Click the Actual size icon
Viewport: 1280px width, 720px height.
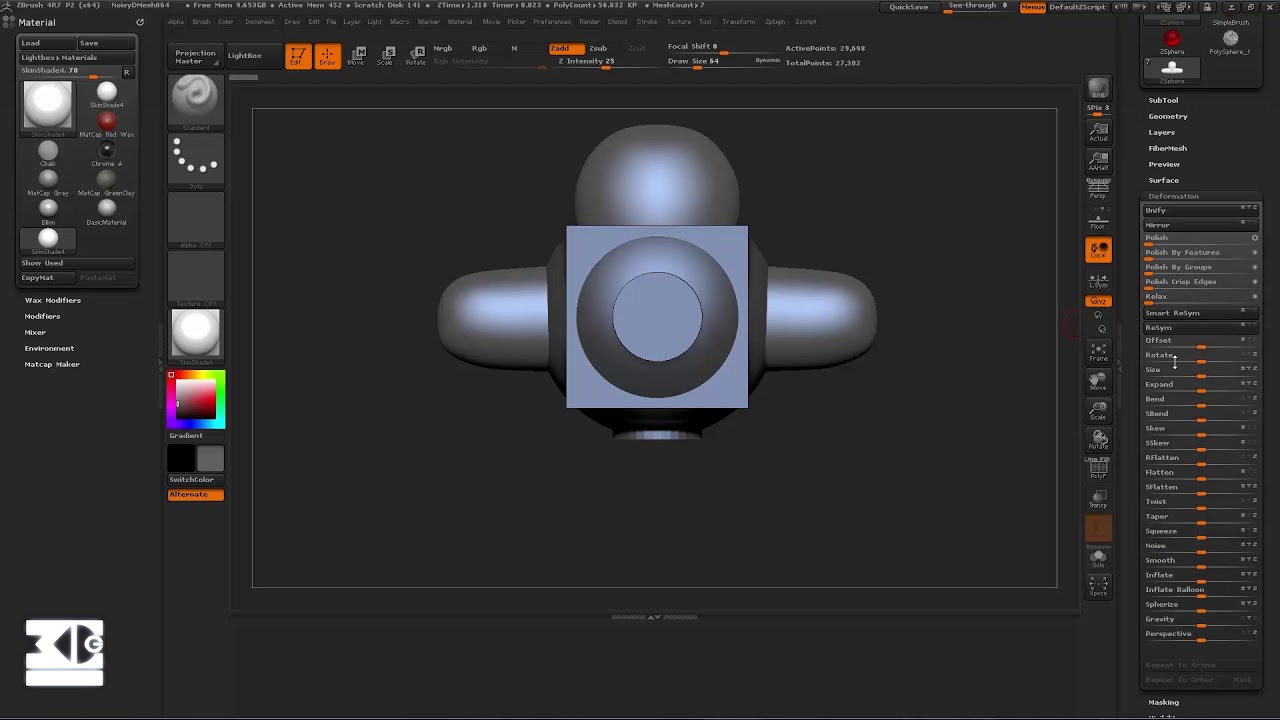tap(1098, 132)
